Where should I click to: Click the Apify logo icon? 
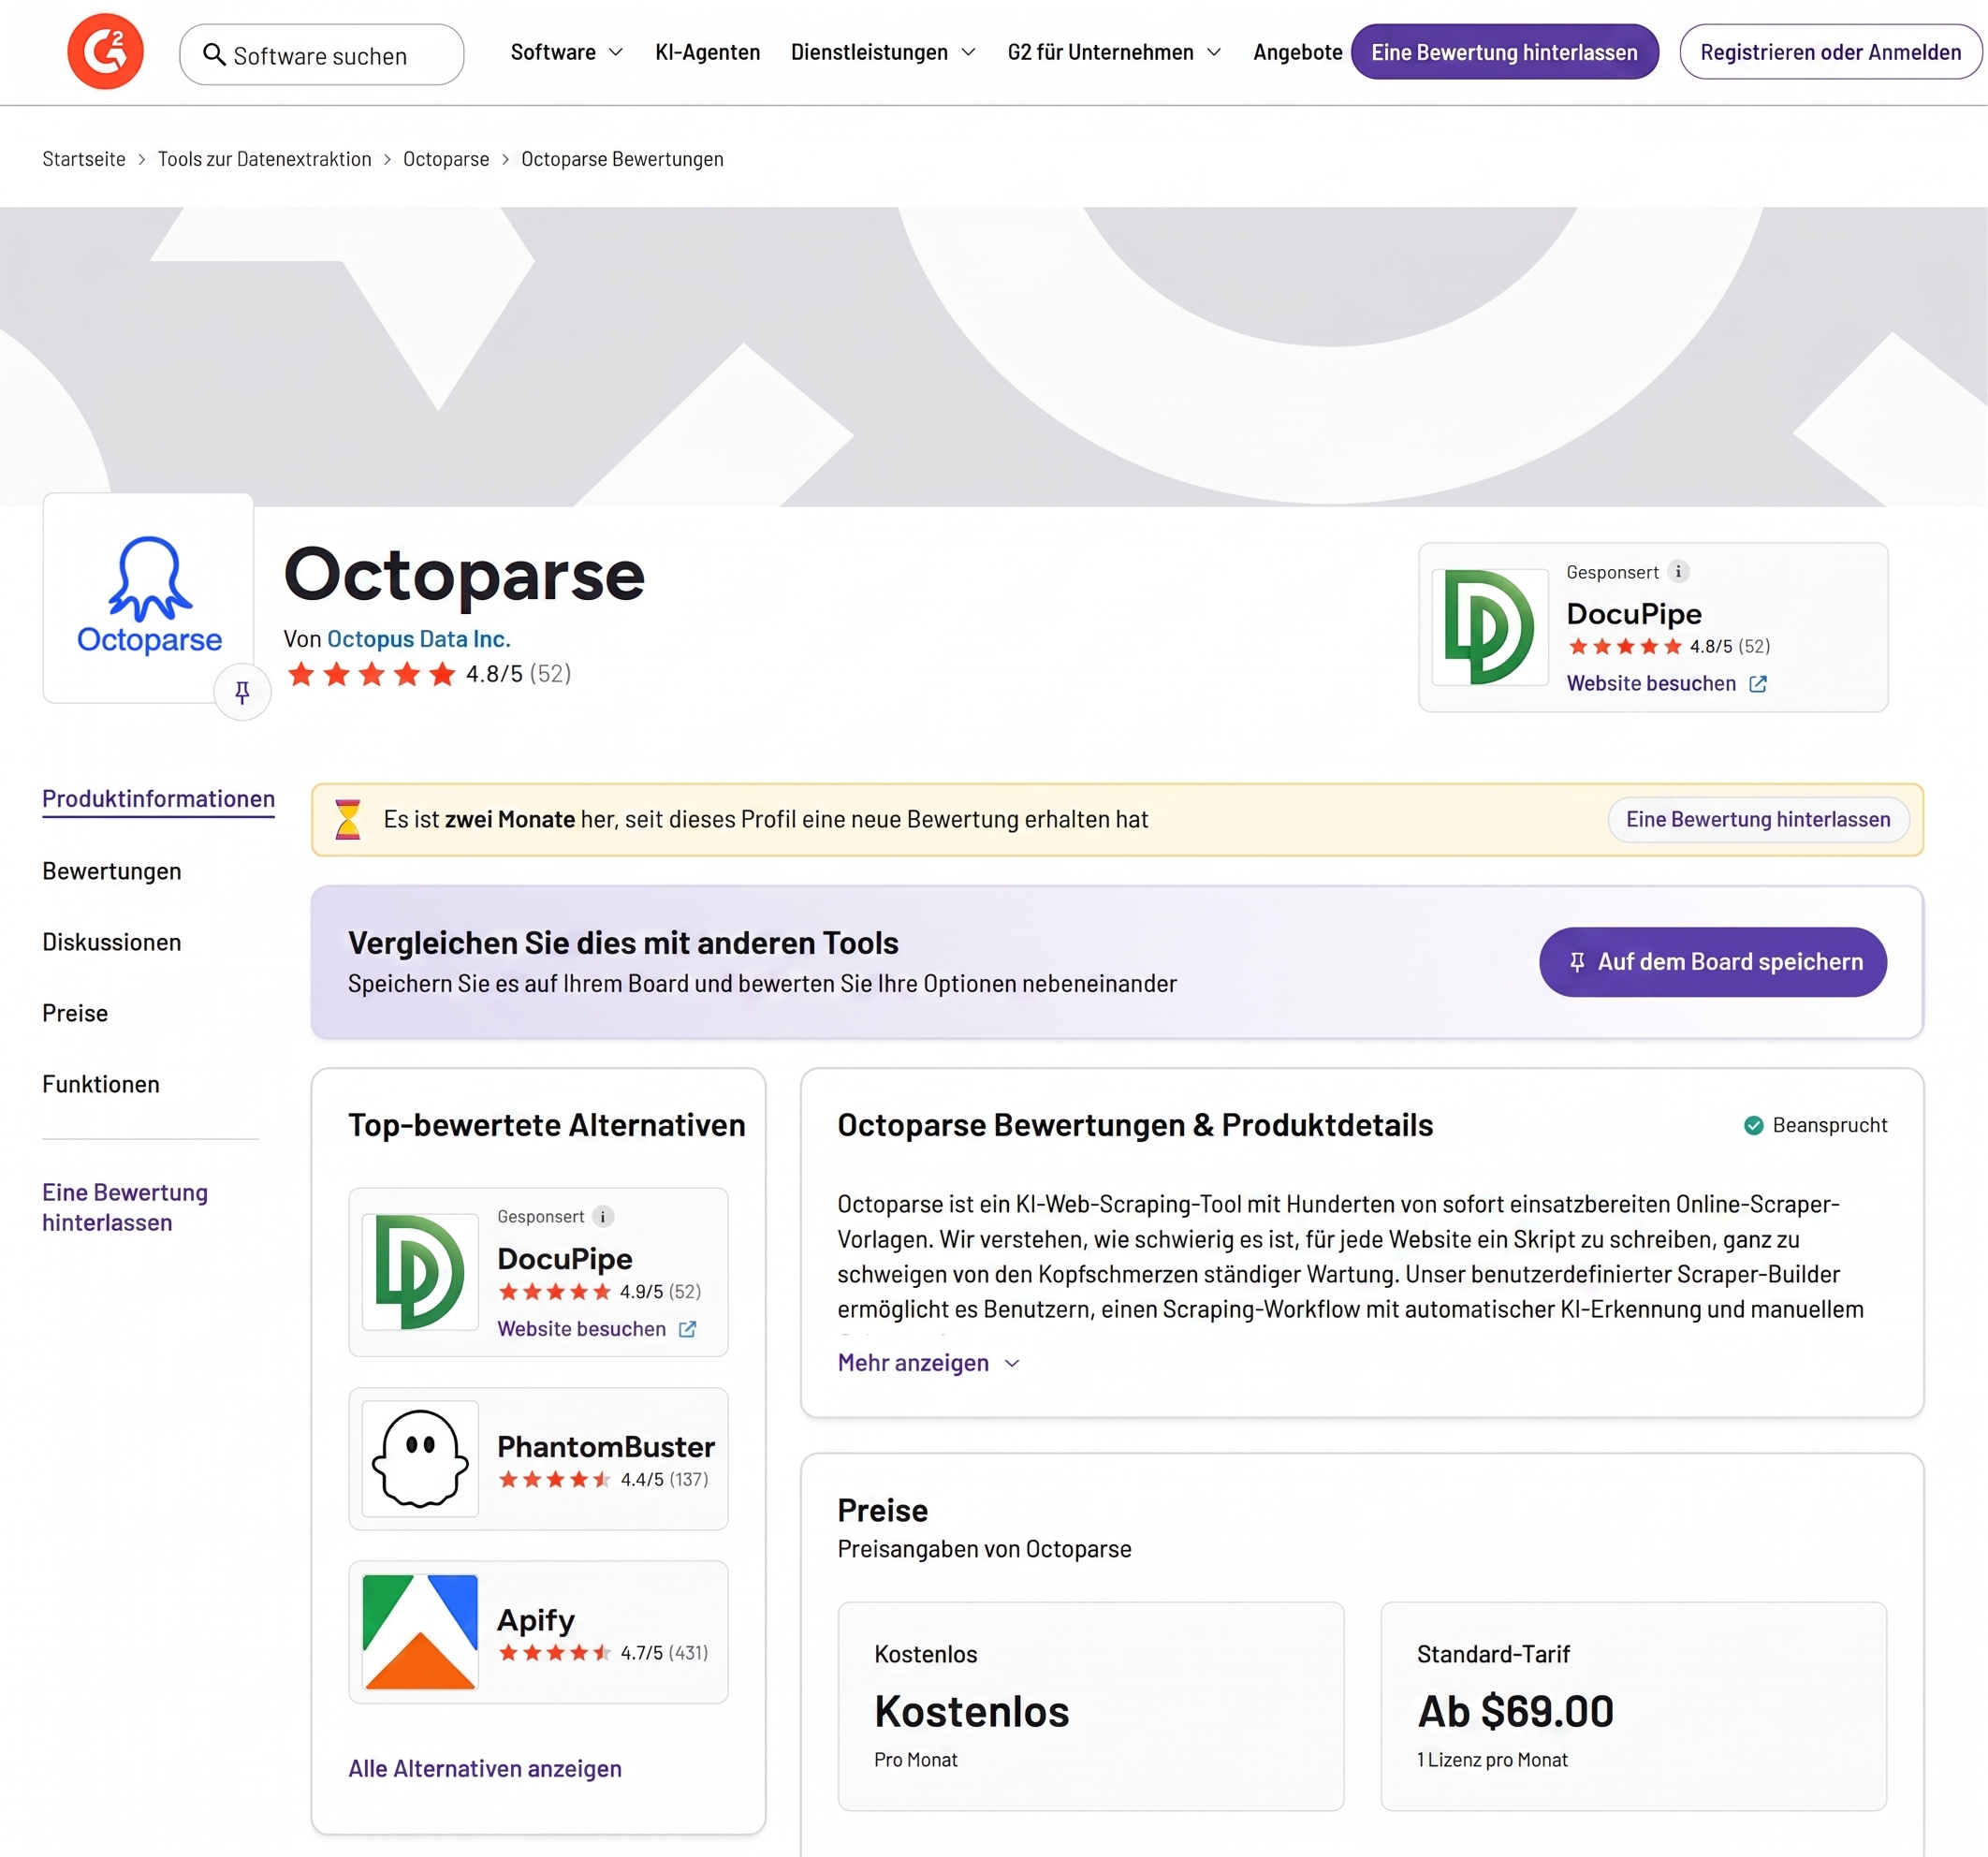tap(420, 1632)
